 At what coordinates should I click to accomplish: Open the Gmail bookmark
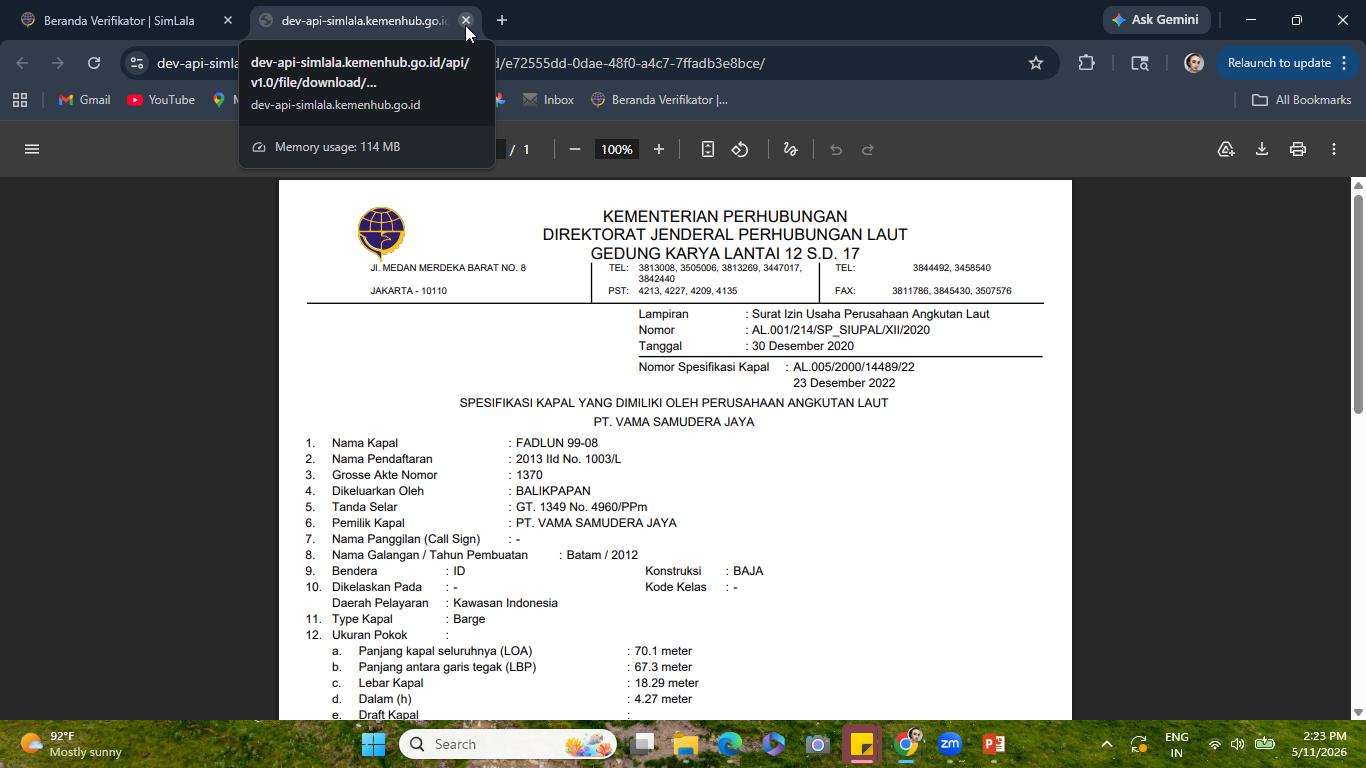(x=84, y=100)
